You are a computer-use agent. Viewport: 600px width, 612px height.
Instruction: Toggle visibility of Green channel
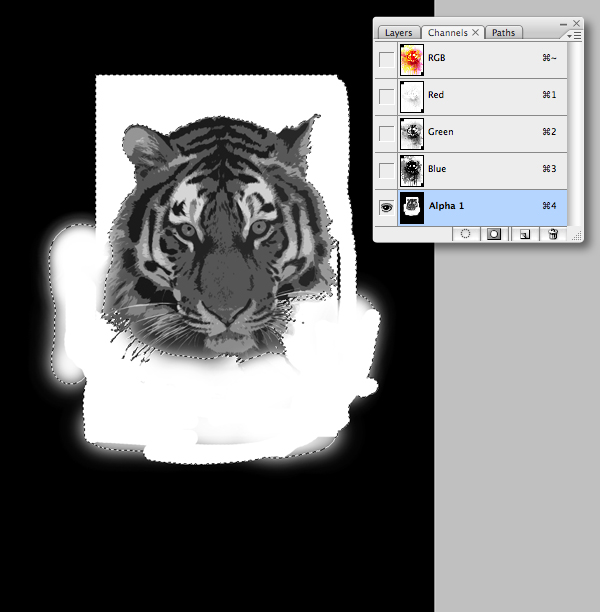click(386, 134)
